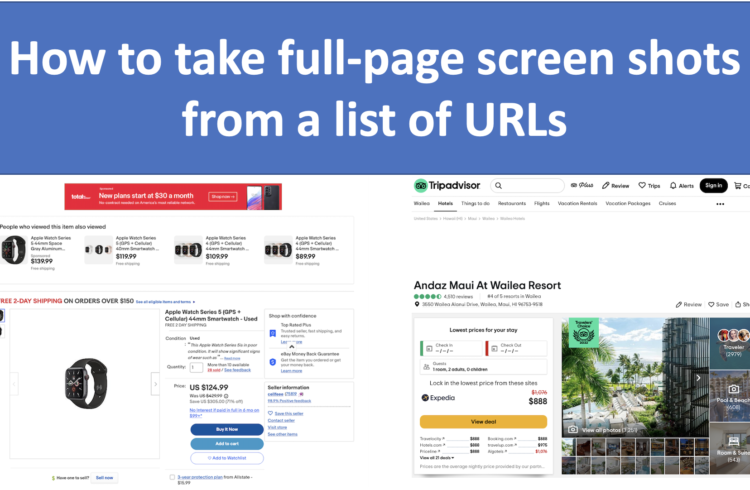The height and width of the screenshot is (490, 750).
Task: Show previous eBay product image arrow
Action: point(14,384)
